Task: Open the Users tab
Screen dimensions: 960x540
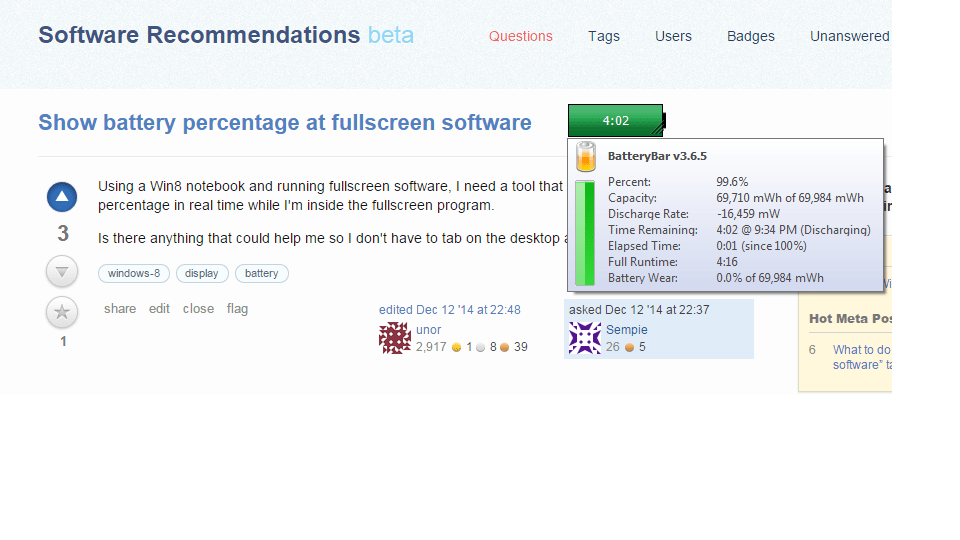Action: point(673,36)
